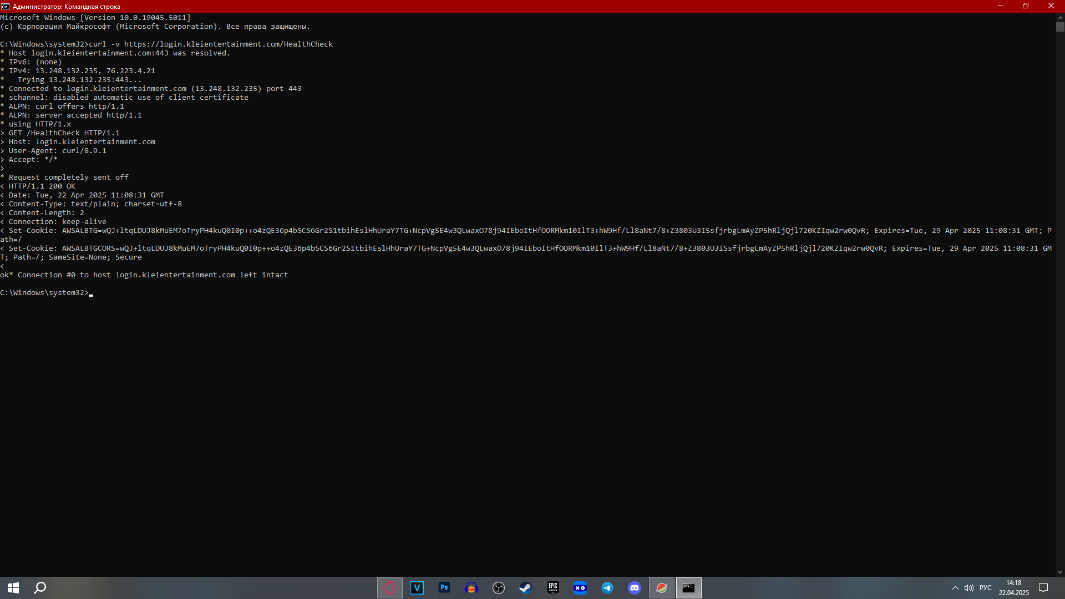Screen dimensions: 1065x599
Task: Open Vegas Pro taskbar icon
Action: pos(418,588)
